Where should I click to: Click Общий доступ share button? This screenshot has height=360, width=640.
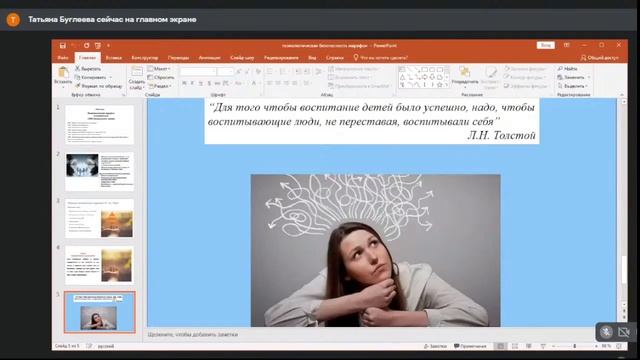[x=600, y=58]
